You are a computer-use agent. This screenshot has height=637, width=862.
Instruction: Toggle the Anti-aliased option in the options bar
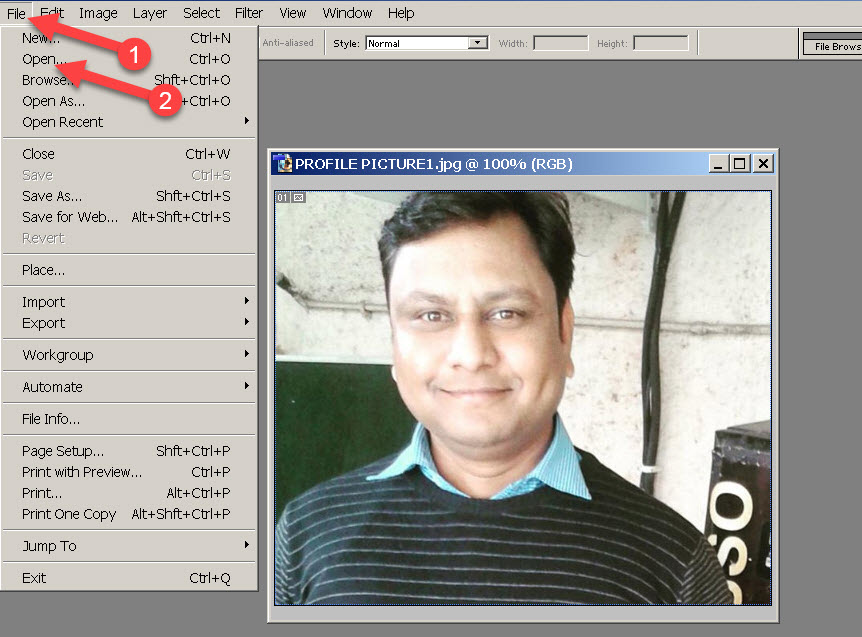tap(289, 42)
